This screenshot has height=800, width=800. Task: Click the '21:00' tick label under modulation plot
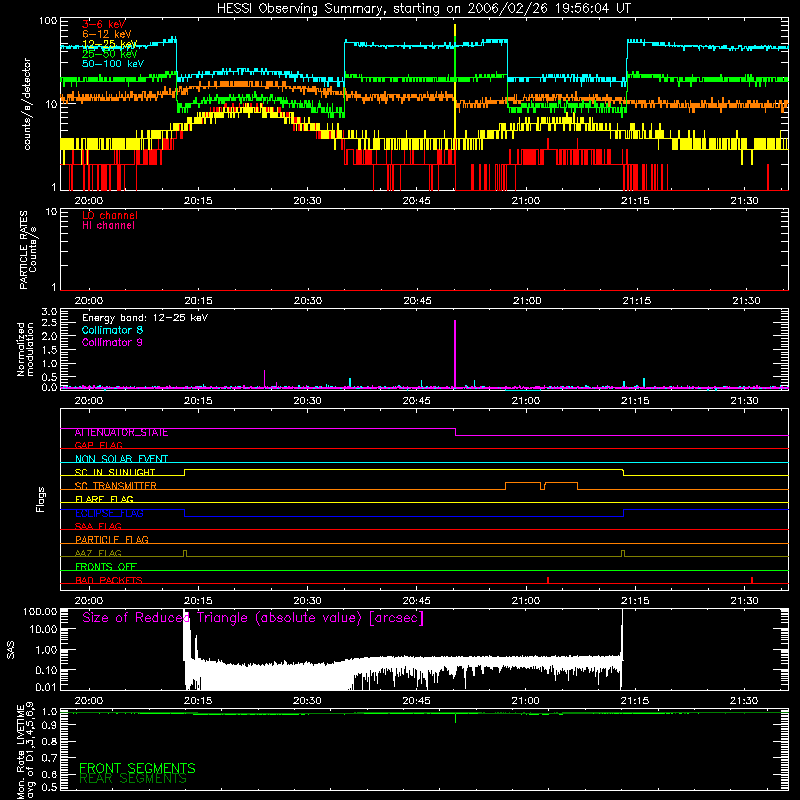pyautogui.click(x=526, y=401)
